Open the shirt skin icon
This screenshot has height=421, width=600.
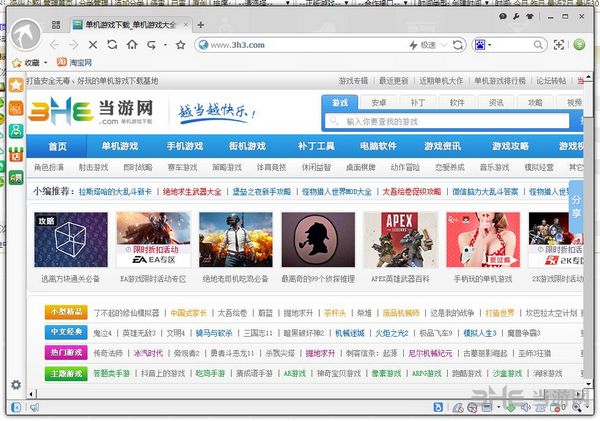[x=530, y=16]
